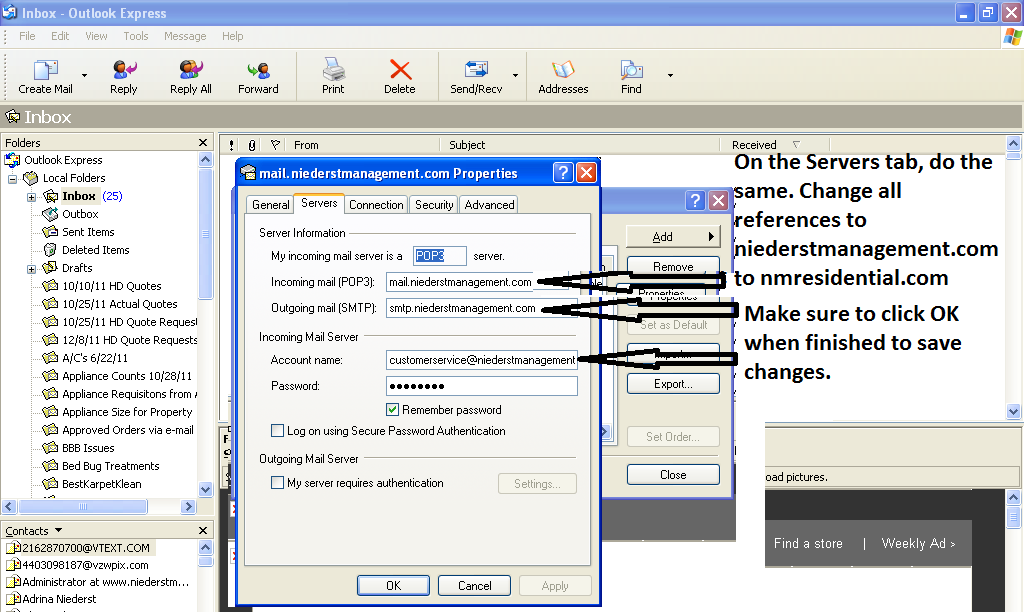Click the Print toolbar icon
Image resolution: width=1024 pixels, height=612 pixels.
[333, 70]
